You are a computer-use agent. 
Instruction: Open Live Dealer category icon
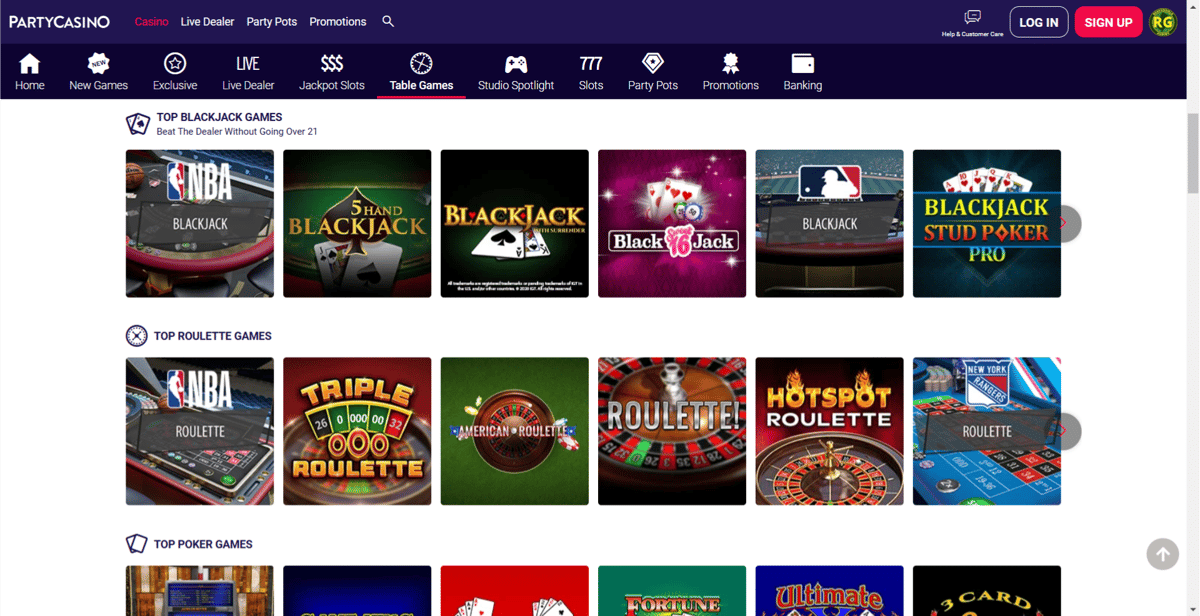[248, 64]
